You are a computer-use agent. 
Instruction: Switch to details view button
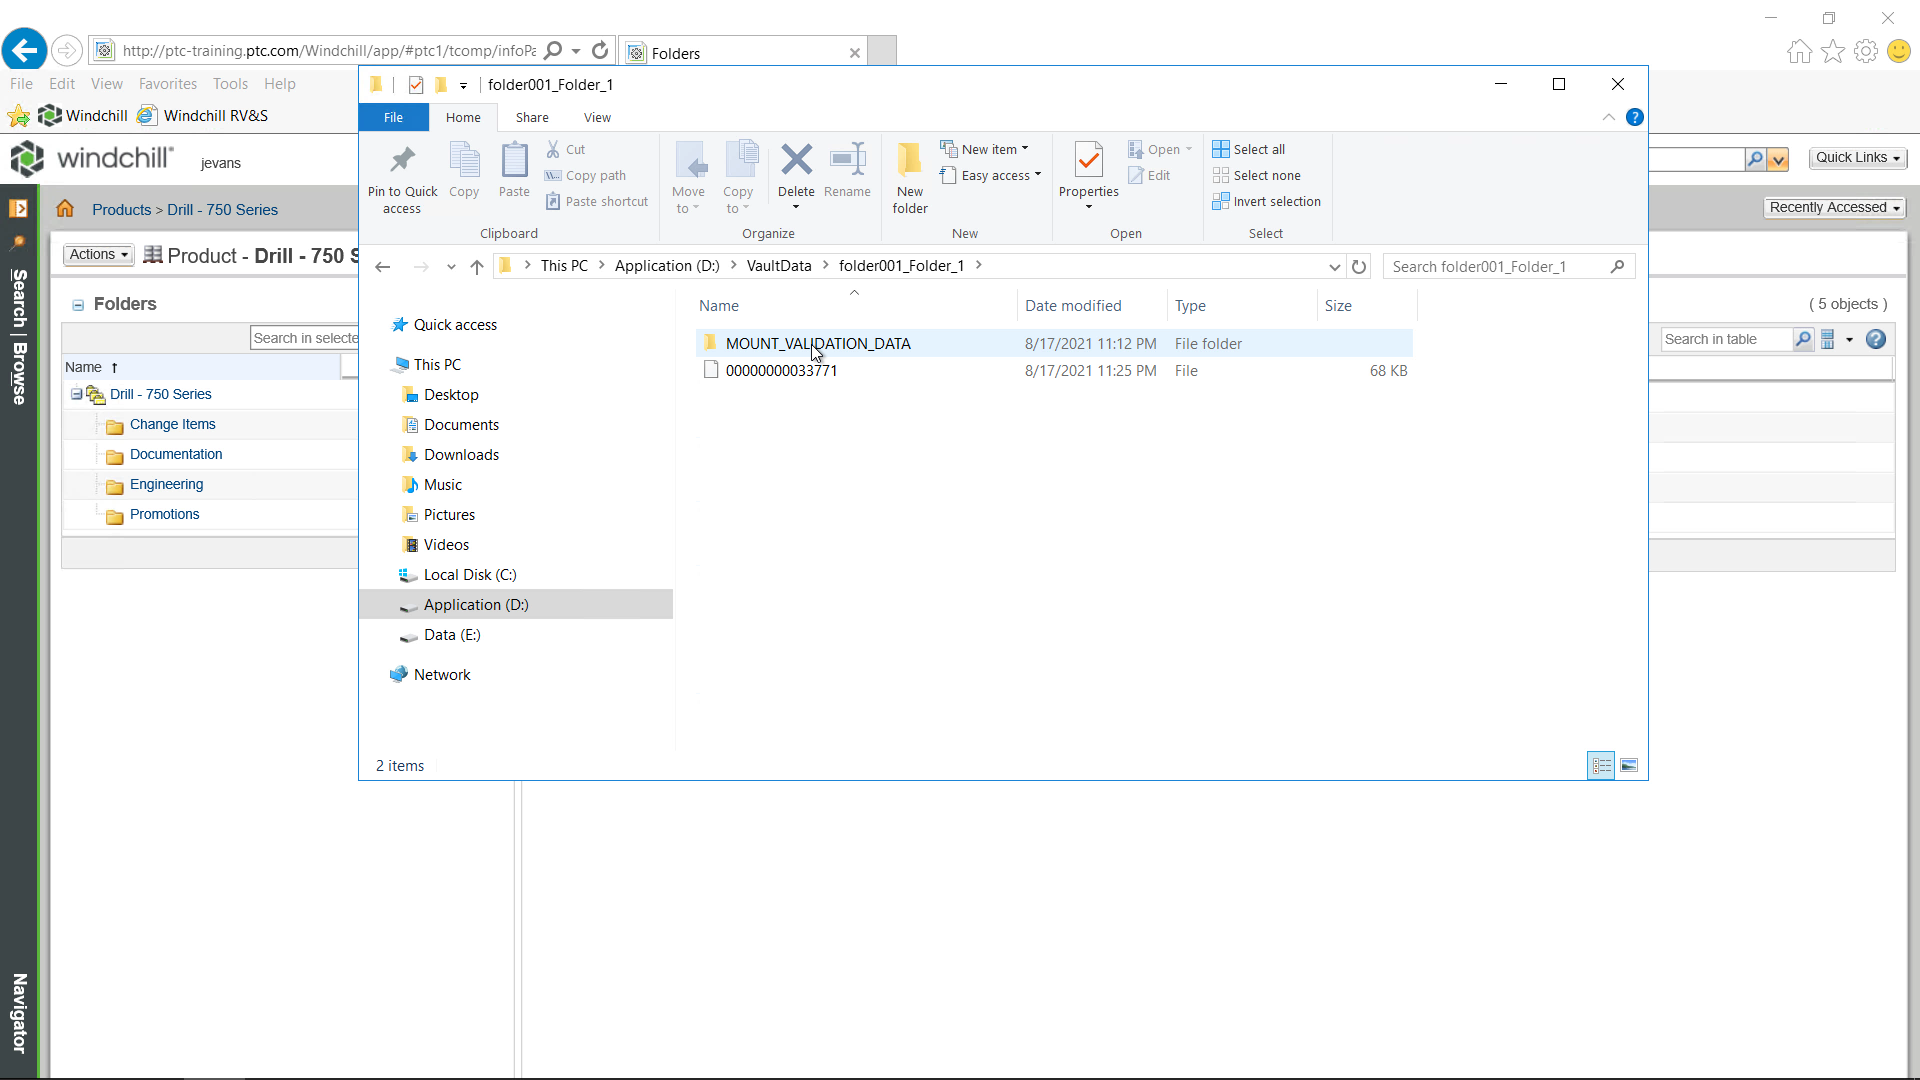(x=1601, y=765)
